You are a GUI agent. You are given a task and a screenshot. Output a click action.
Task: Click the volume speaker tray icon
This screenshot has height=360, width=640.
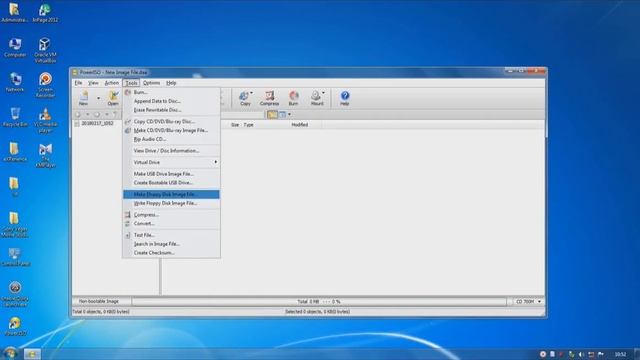(x=581, y=354)
